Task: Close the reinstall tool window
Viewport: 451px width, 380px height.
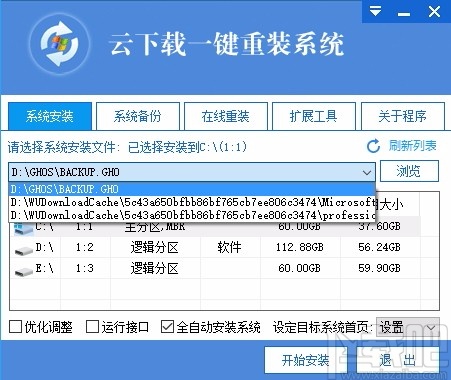Action: 434,12
